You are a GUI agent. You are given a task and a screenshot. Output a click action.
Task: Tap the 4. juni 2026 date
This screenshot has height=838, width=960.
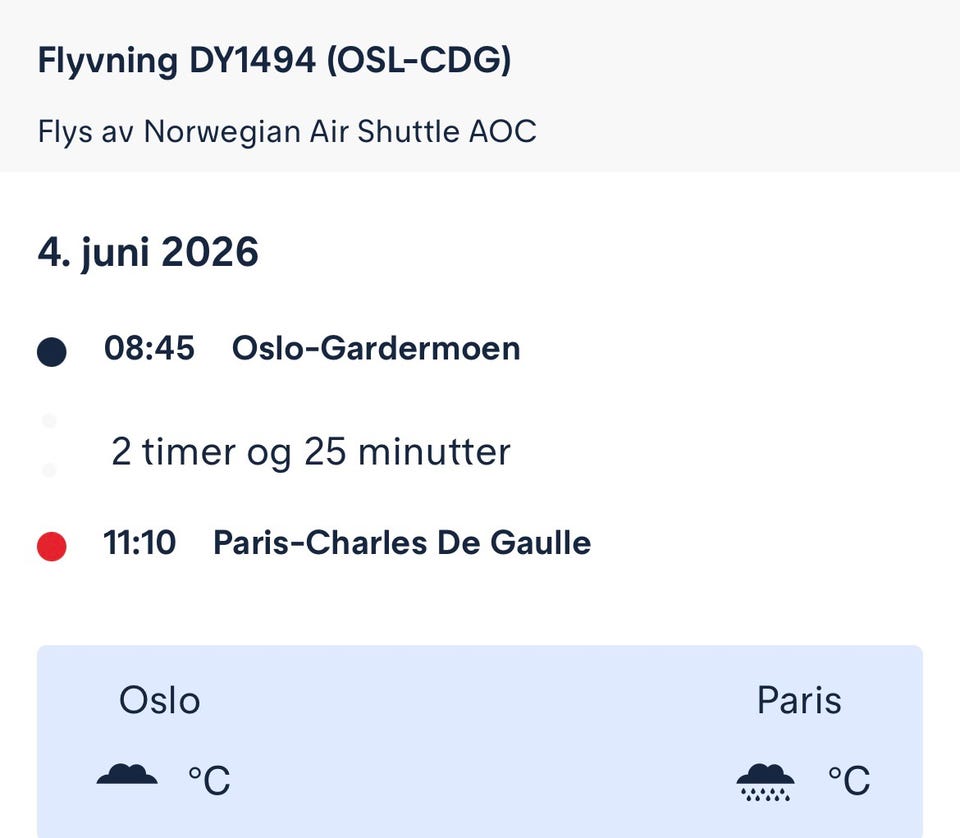148,252
